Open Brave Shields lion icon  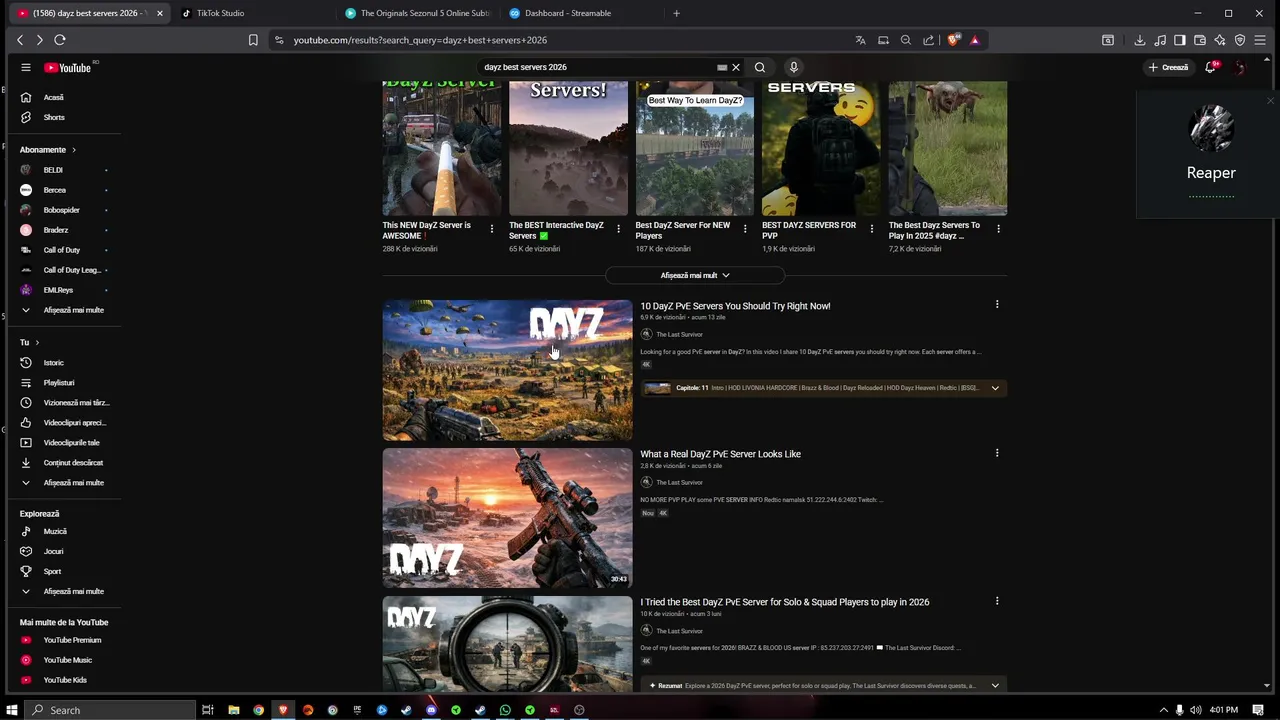click(953, 40)
